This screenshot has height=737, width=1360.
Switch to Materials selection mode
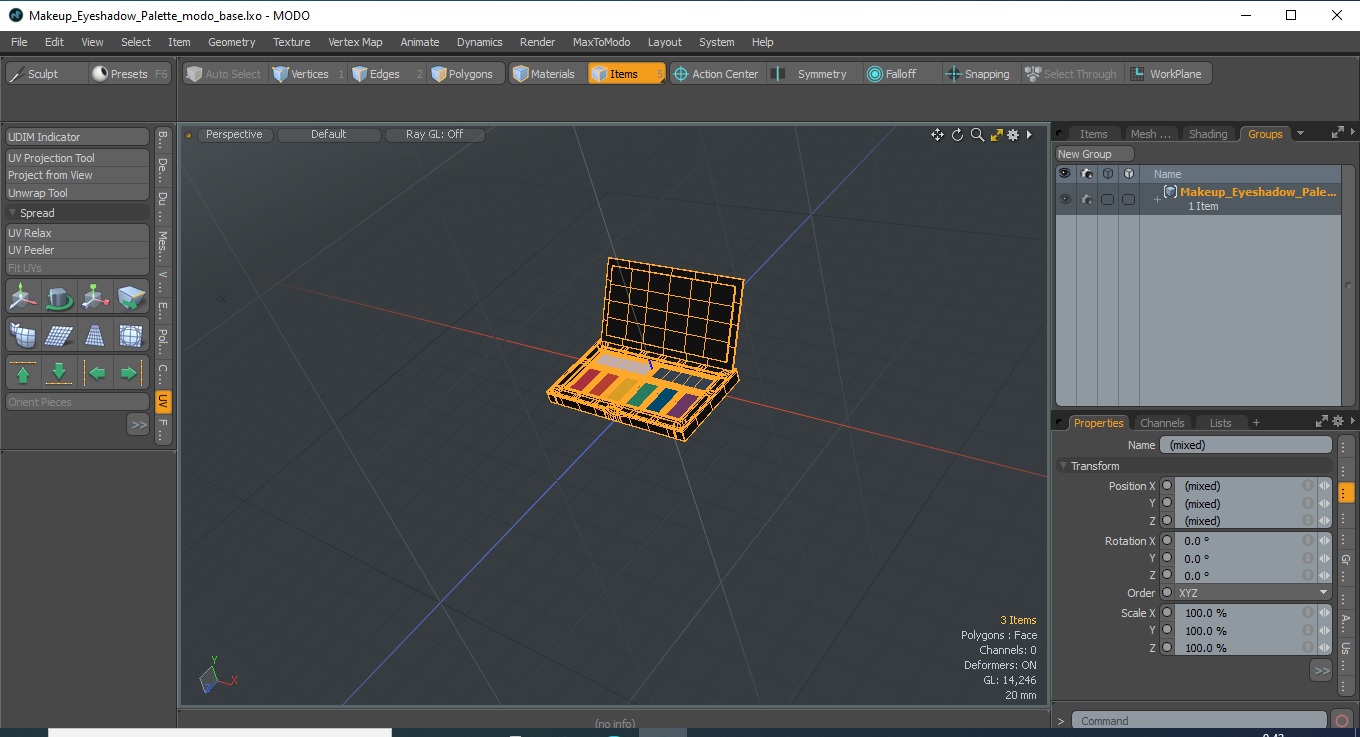click(547, 74)
